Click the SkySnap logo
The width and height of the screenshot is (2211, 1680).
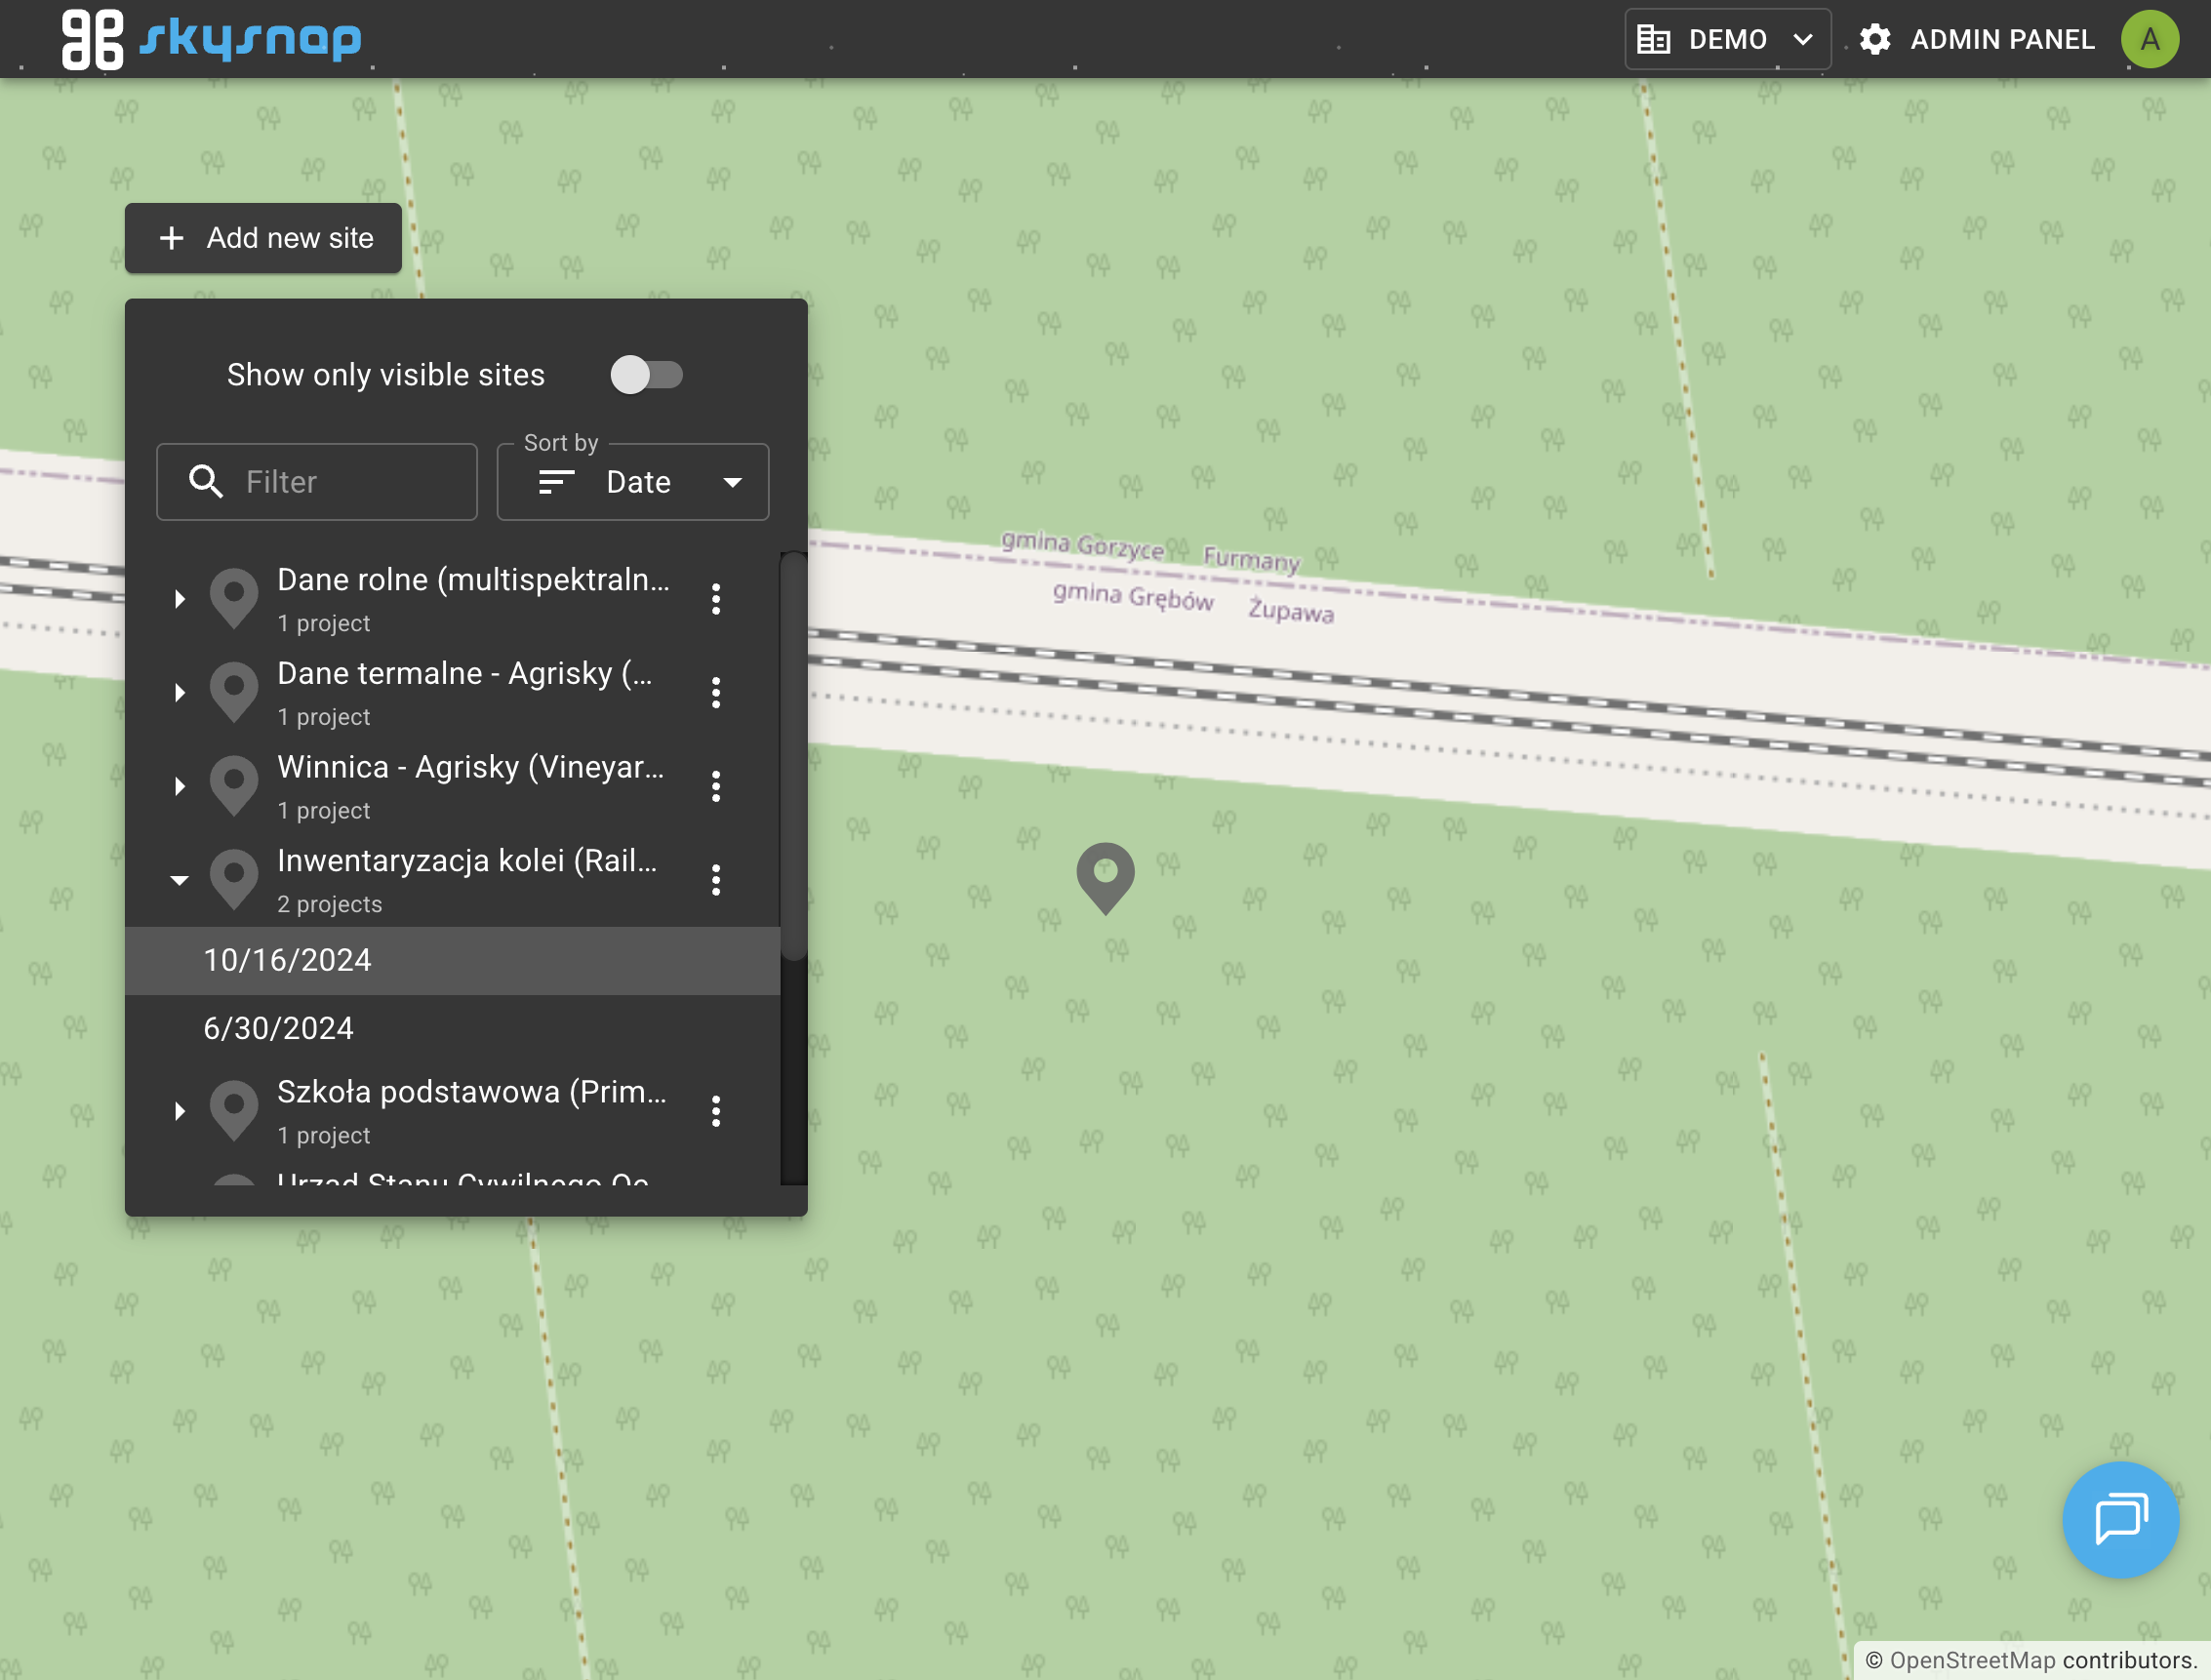point(211,39)
